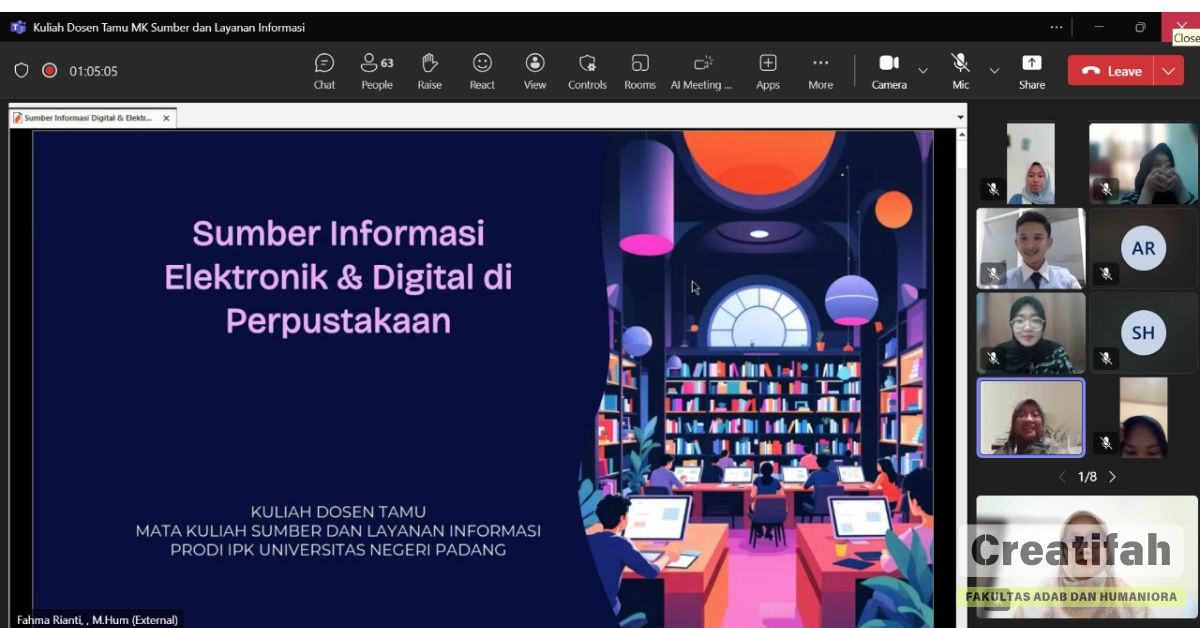This screenshot has height=628, width=1200.
Task: Toggle the Camera on or off
Action: pyautogui.click(x=888, y=70)
